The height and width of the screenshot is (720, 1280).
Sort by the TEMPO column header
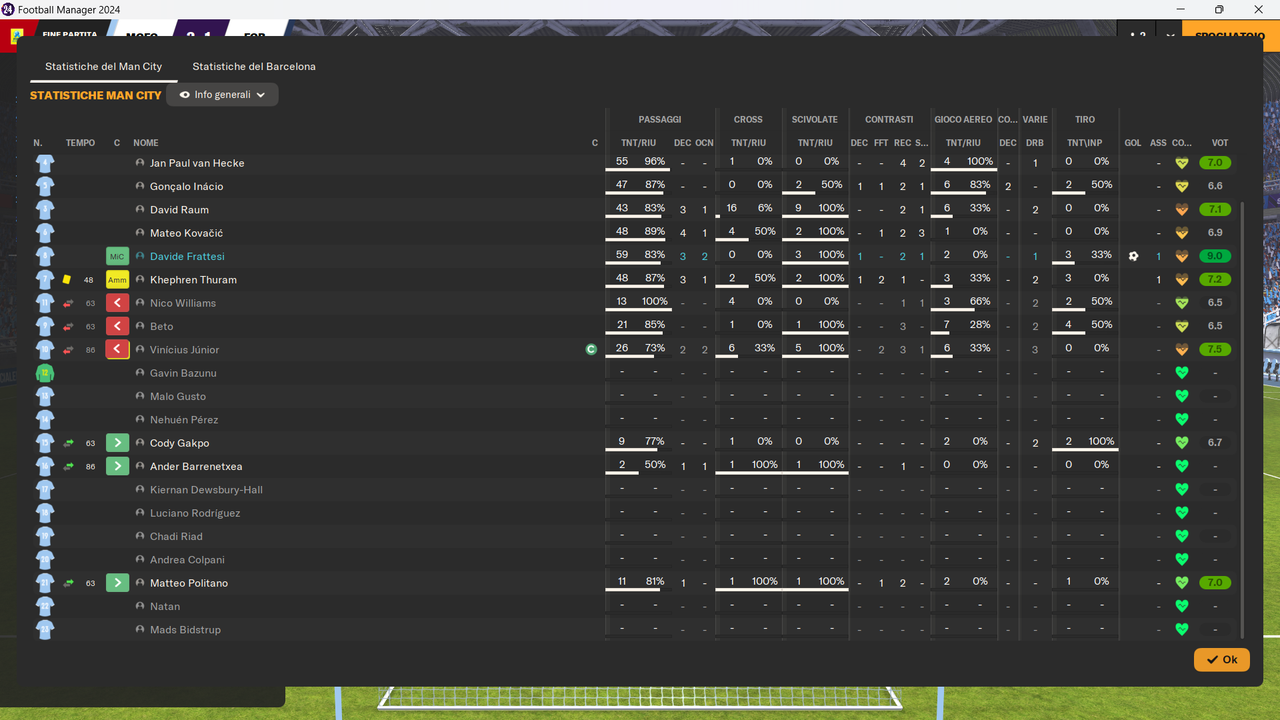[x=80, y=143]
